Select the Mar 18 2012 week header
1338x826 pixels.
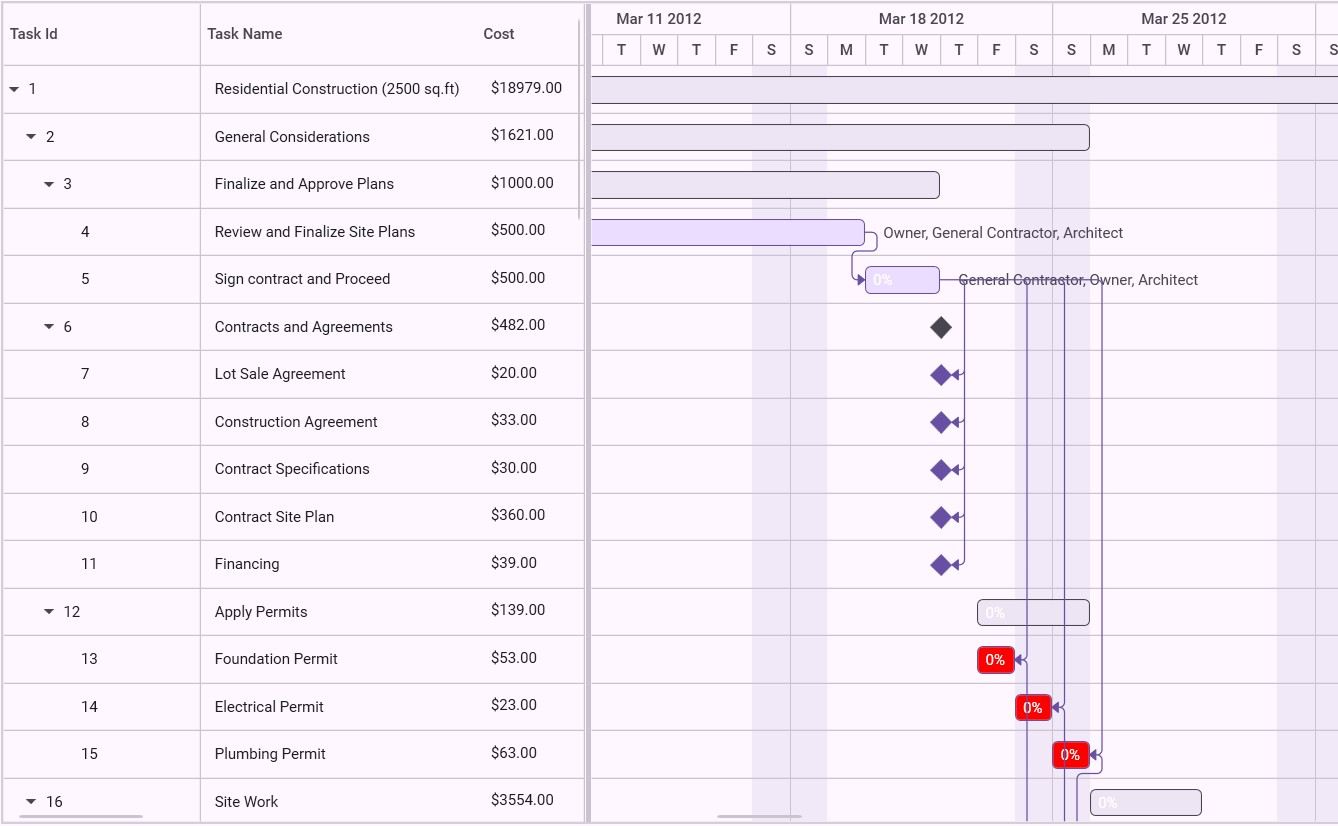(921, 19)
